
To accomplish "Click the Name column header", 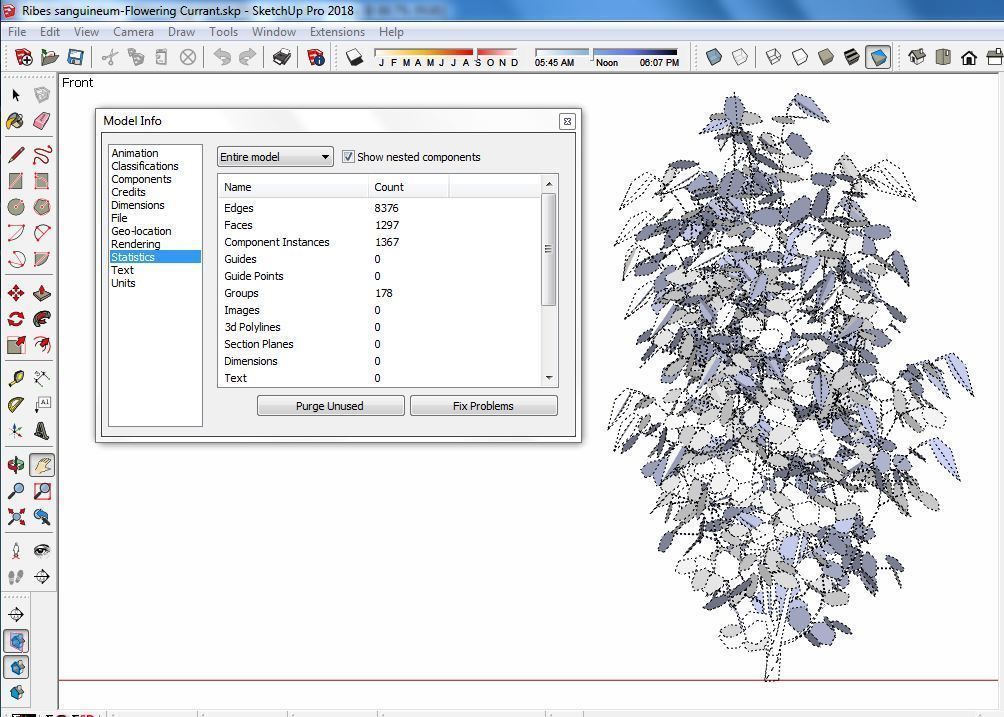I will [x=293, y=187].
